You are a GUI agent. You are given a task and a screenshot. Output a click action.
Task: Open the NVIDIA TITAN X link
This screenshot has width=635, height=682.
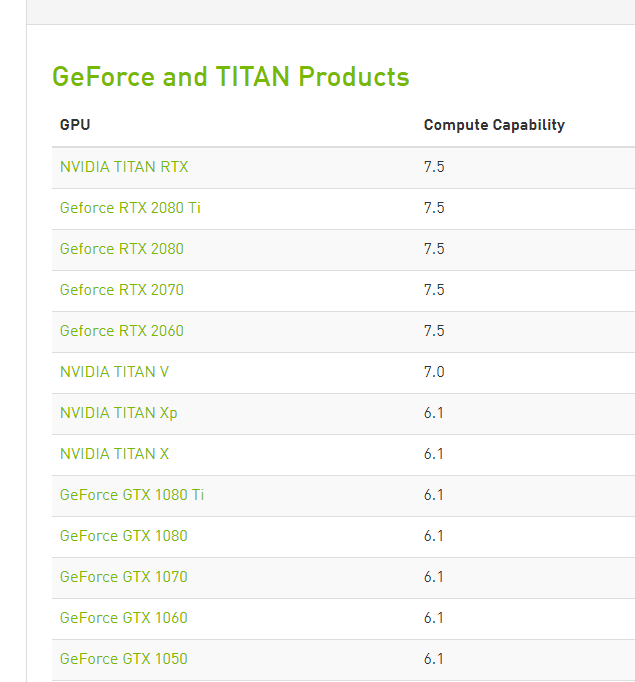(114, 454)
